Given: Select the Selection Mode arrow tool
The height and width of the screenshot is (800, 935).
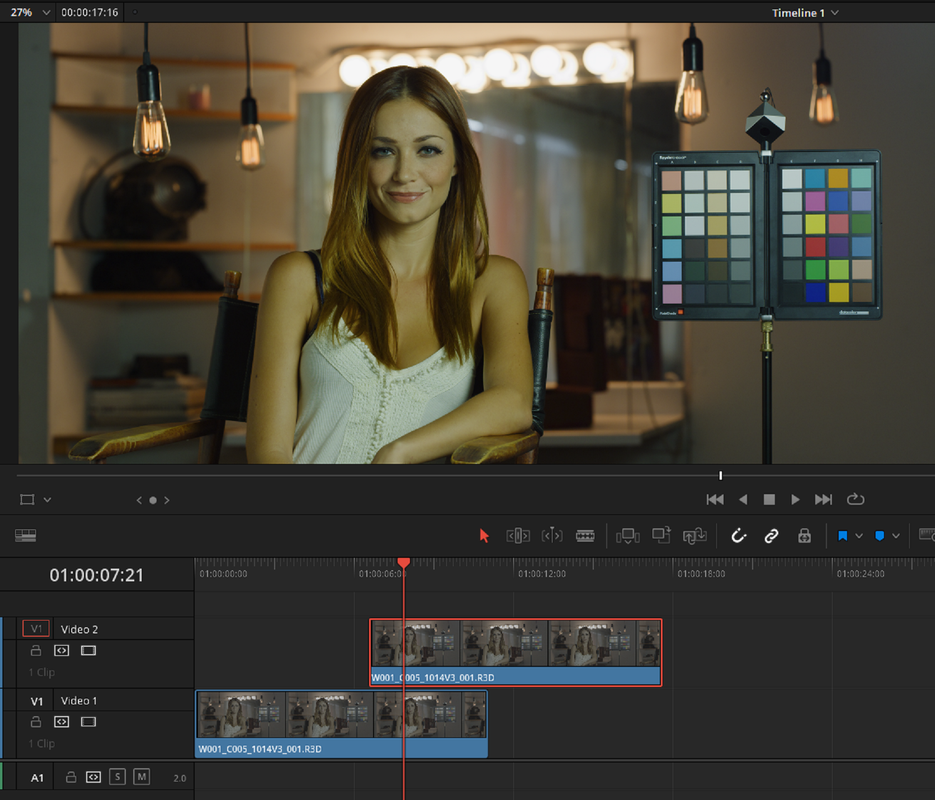Looking at the screenshot, I should tap(484, 535).
